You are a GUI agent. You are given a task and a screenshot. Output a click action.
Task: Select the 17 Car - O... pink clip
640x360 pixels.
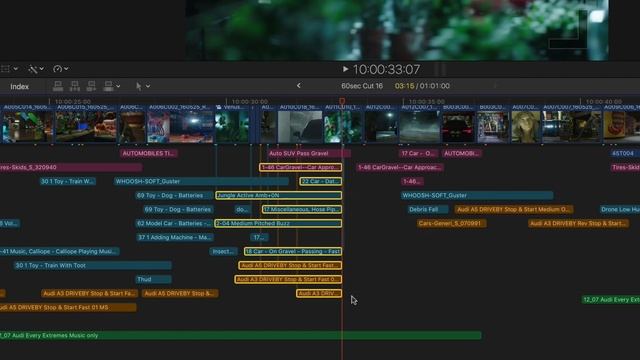[418, 153]
